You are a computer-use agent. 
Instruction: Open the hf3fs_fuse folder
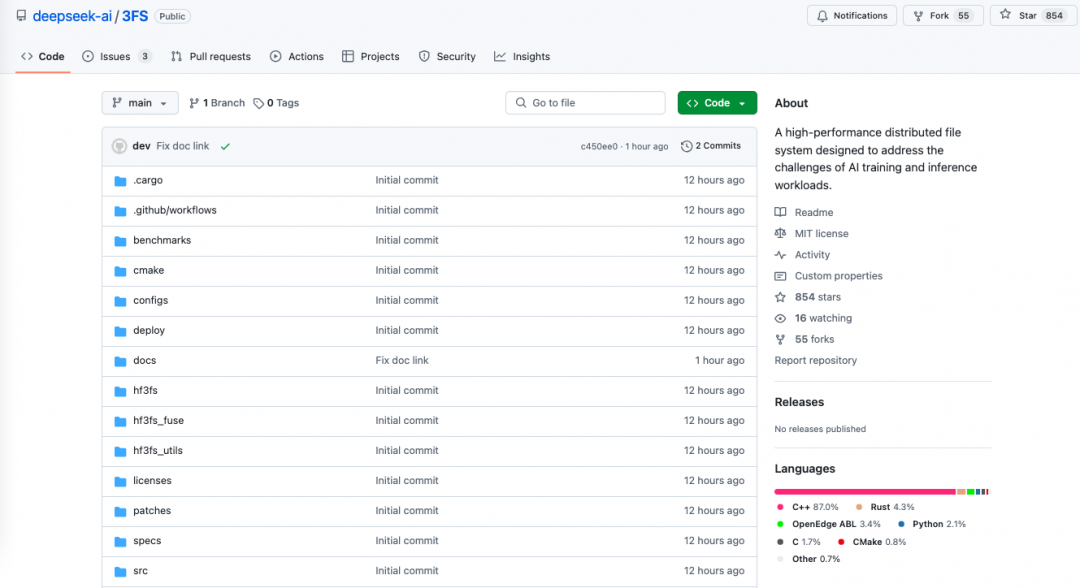click(158, 421)
